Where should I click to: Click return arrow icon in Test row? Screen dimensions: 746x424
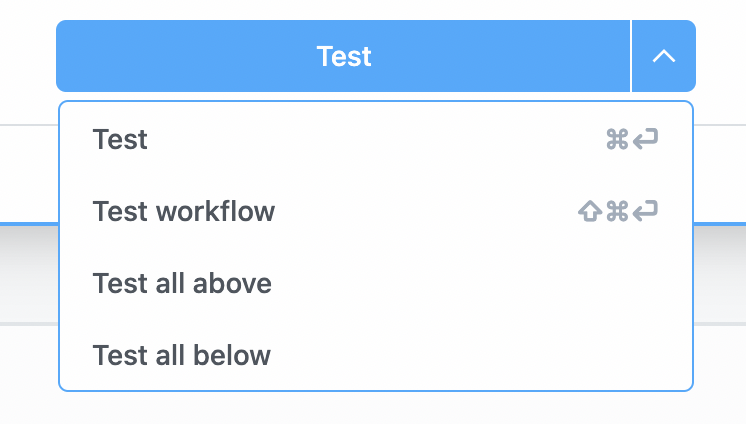pyautogui.click(x=646, y=140)
